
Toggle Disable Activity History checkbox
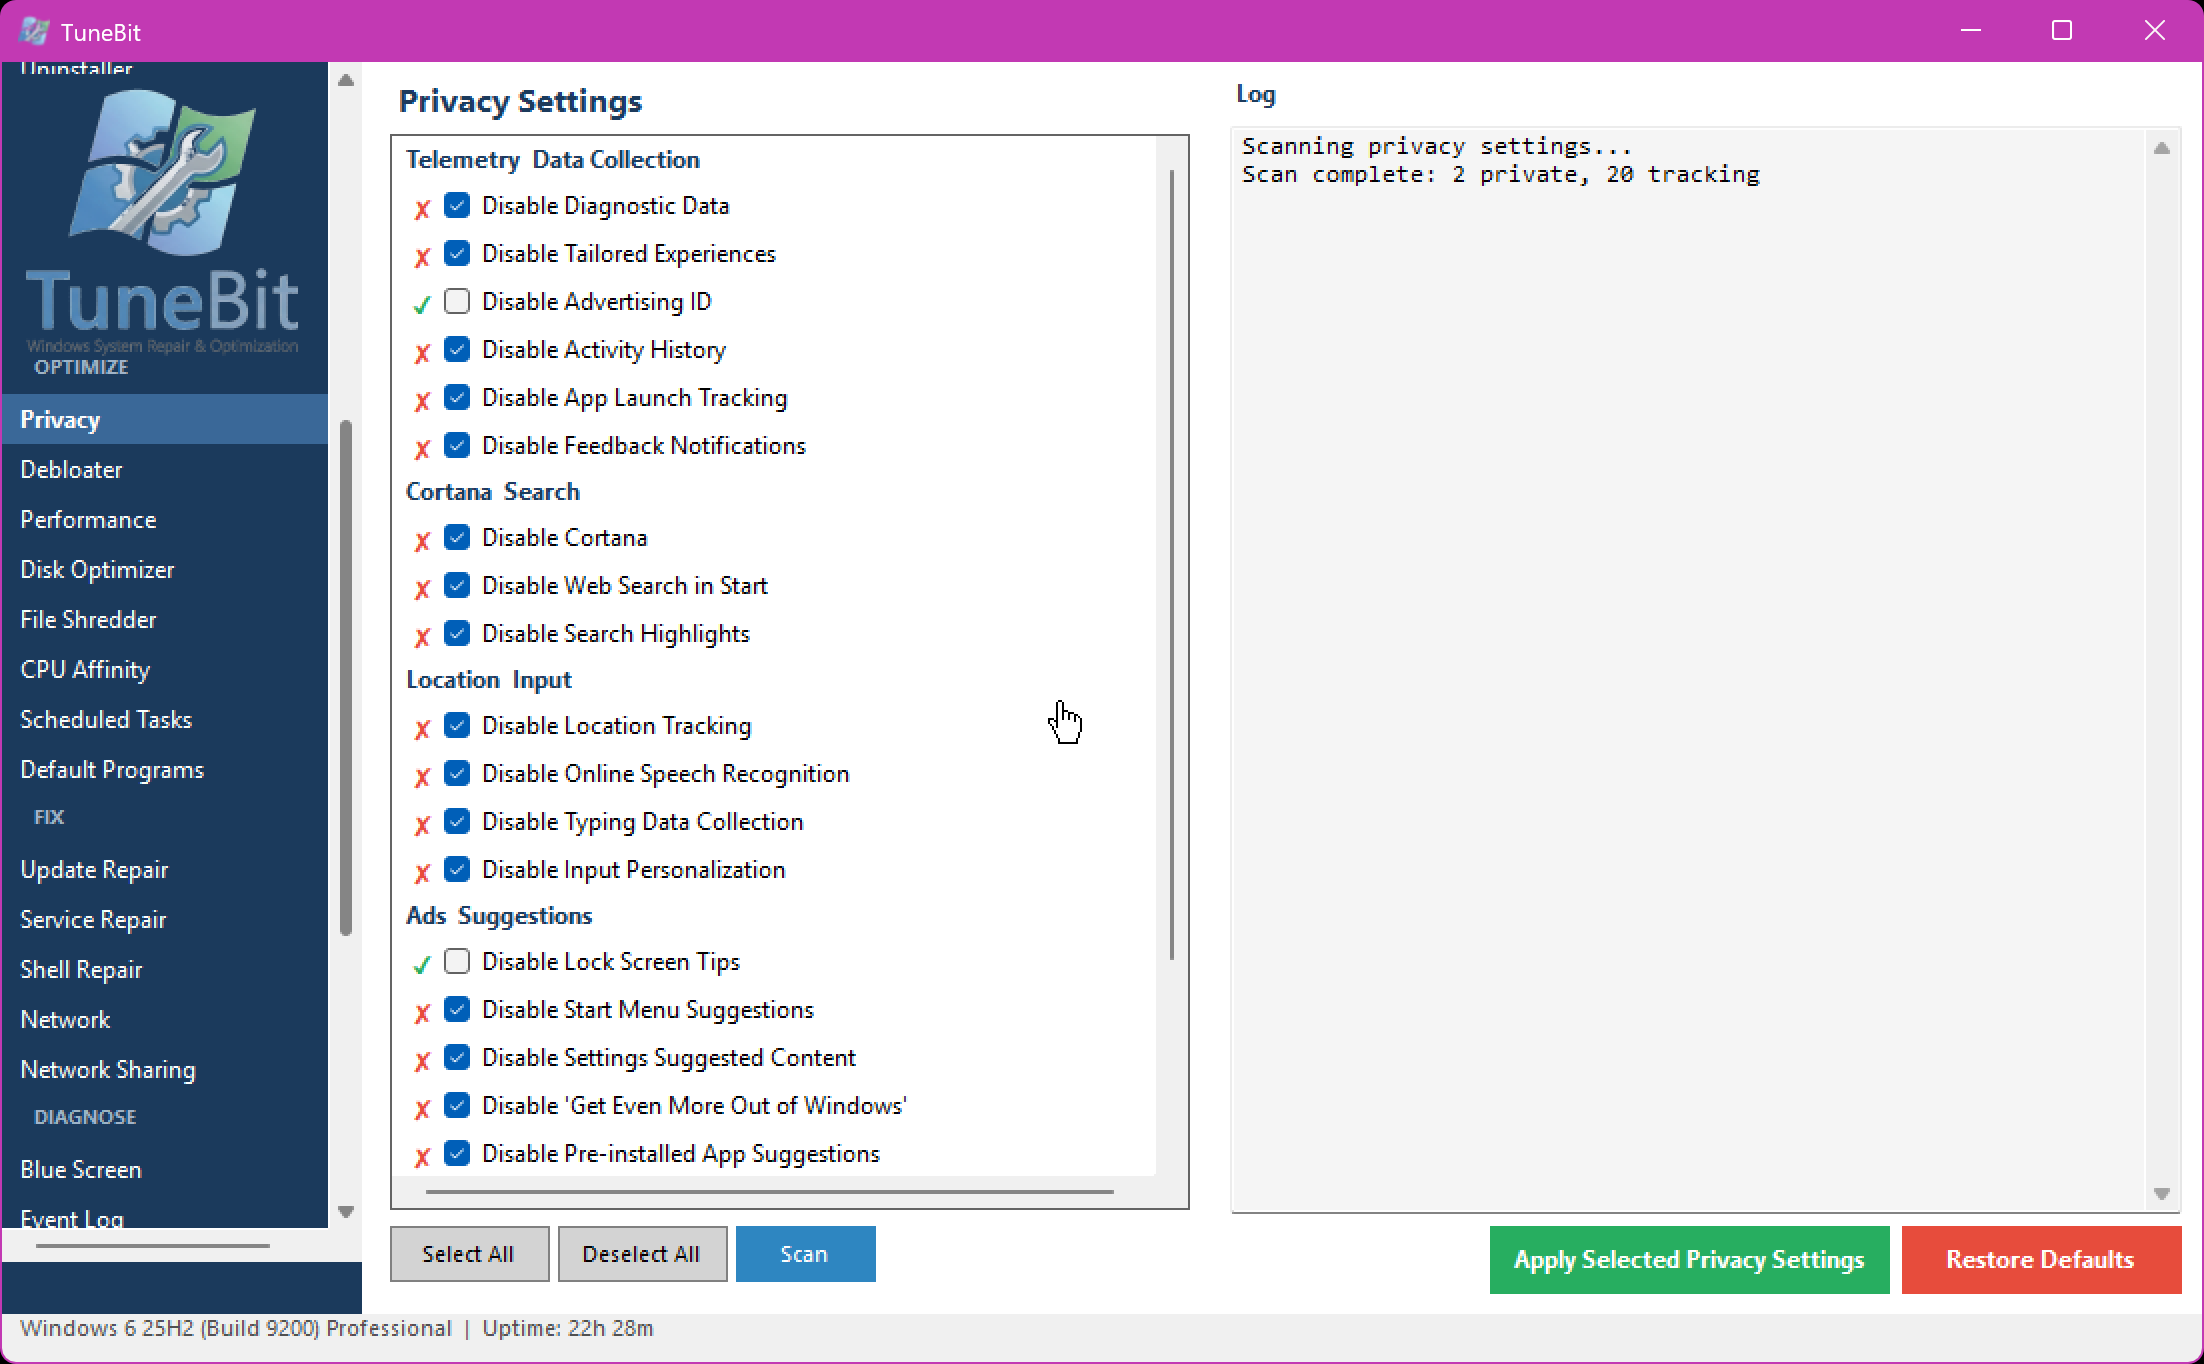coord(457,349)
